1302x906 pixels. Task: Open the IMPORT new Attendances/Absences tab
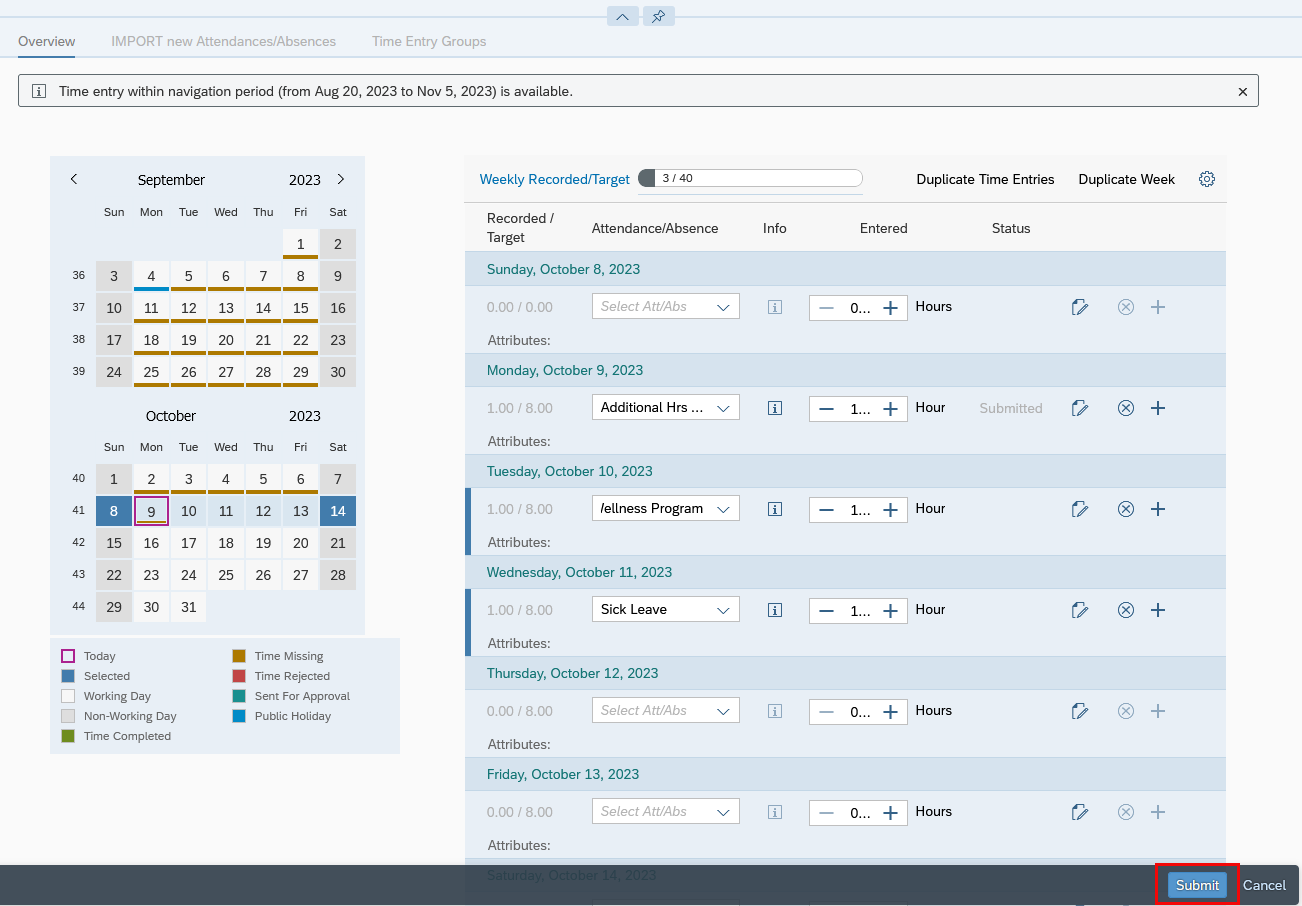point(223,41)
